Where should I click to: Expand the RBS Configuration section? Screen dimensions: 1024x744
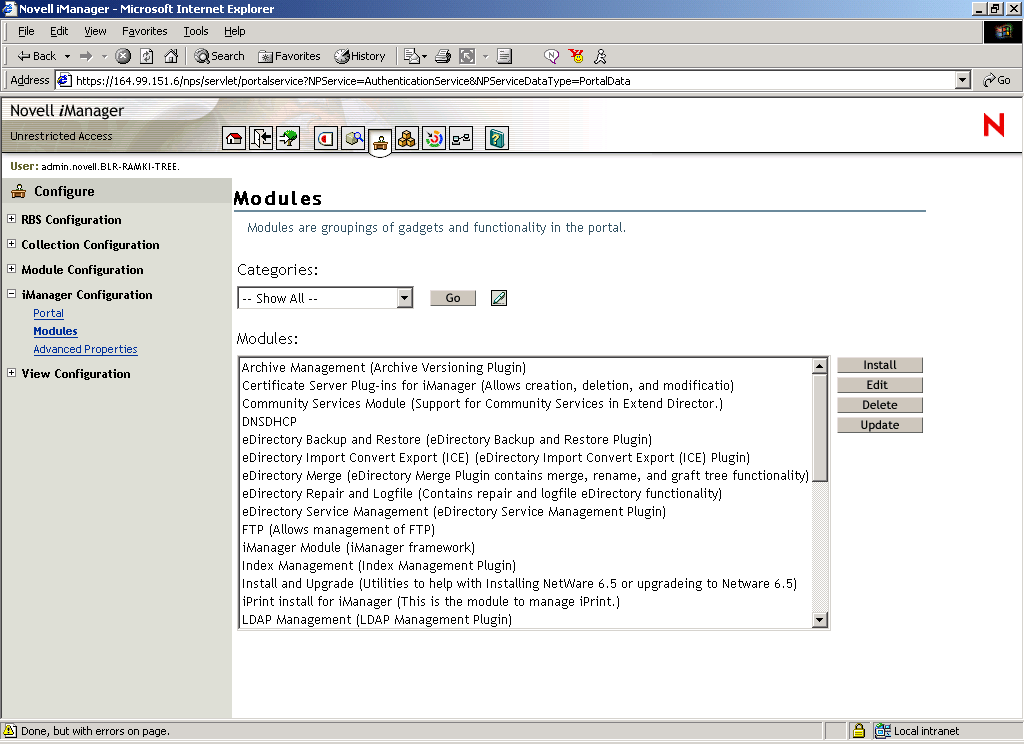tap(10, 219)
